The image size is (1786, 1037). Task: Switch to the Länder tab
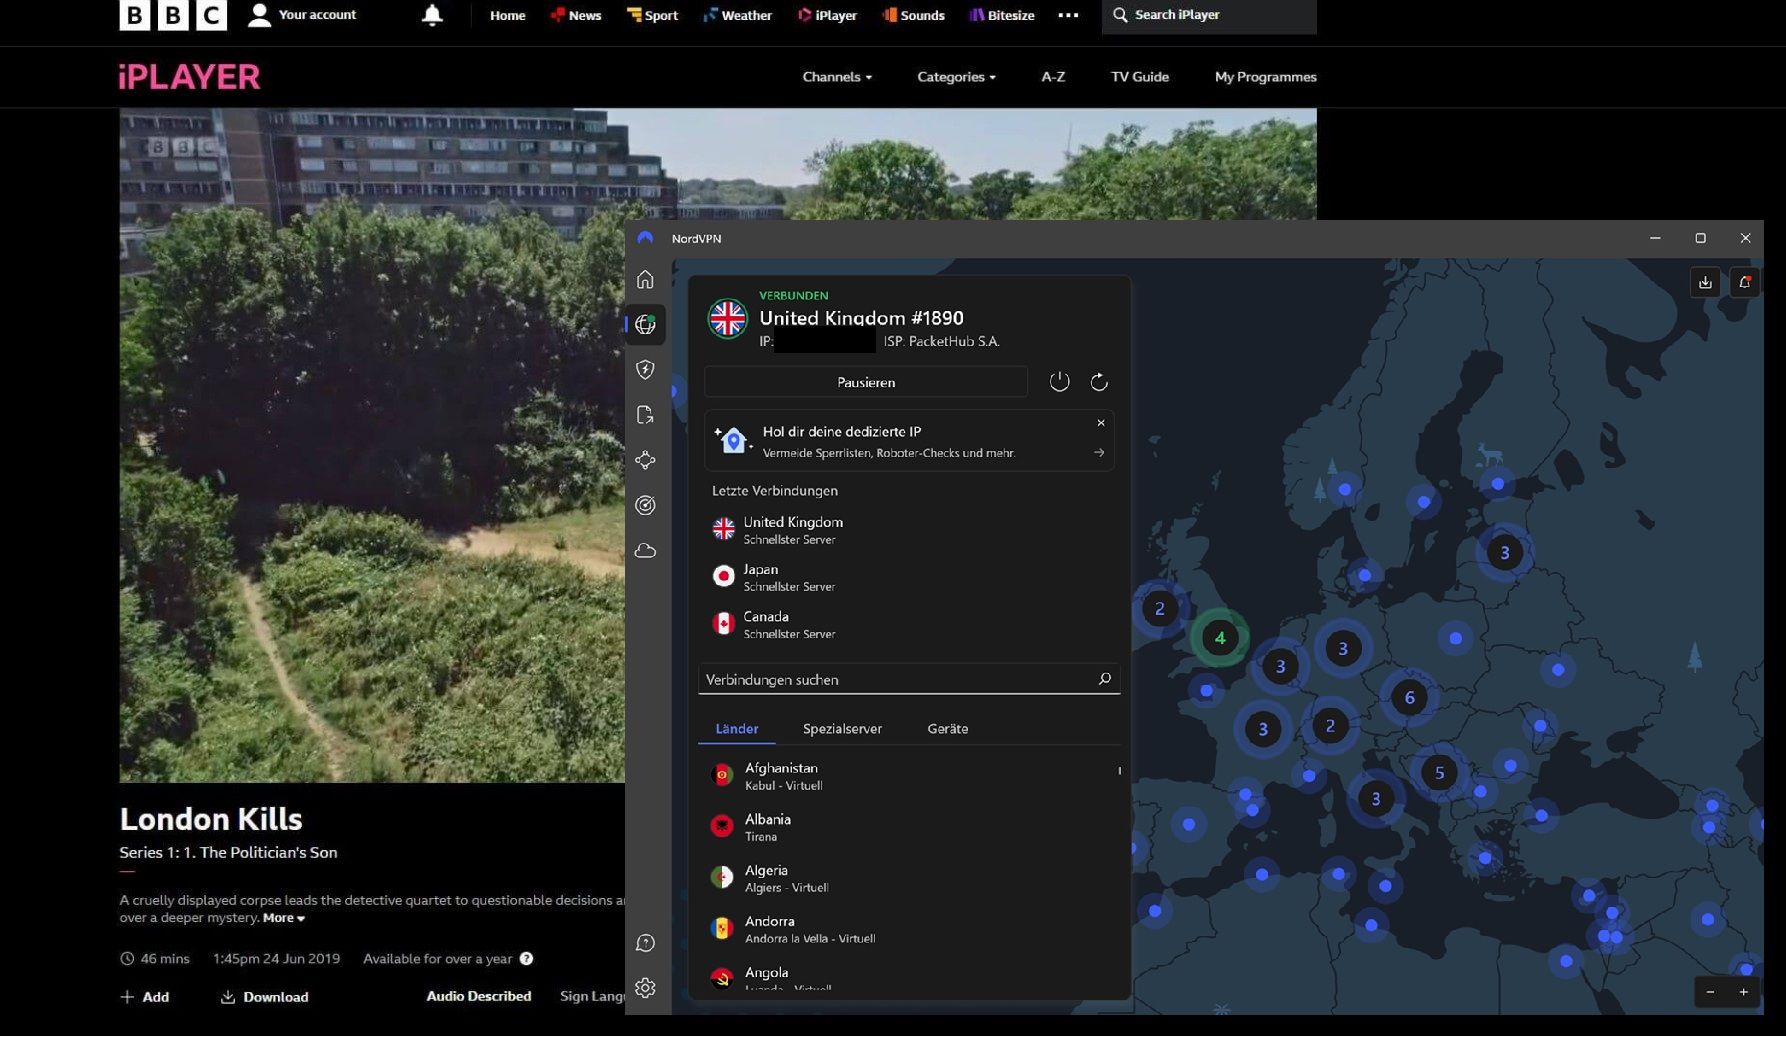(x=737, y=729)
